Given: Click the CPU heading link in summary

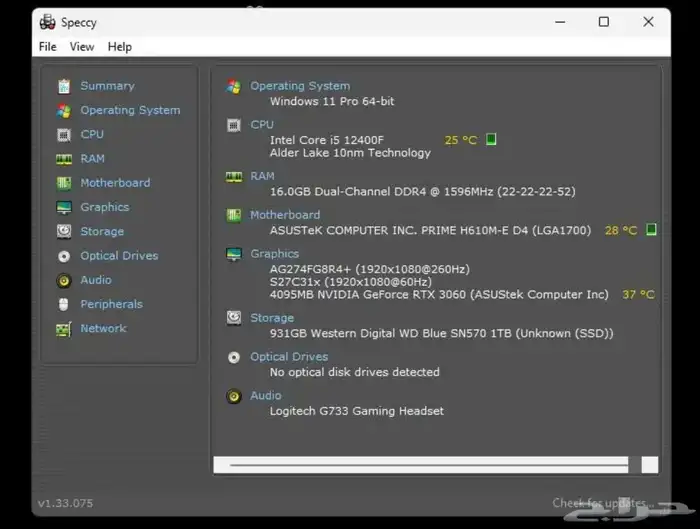Looking at the screenshot, I should coord(262,125).
